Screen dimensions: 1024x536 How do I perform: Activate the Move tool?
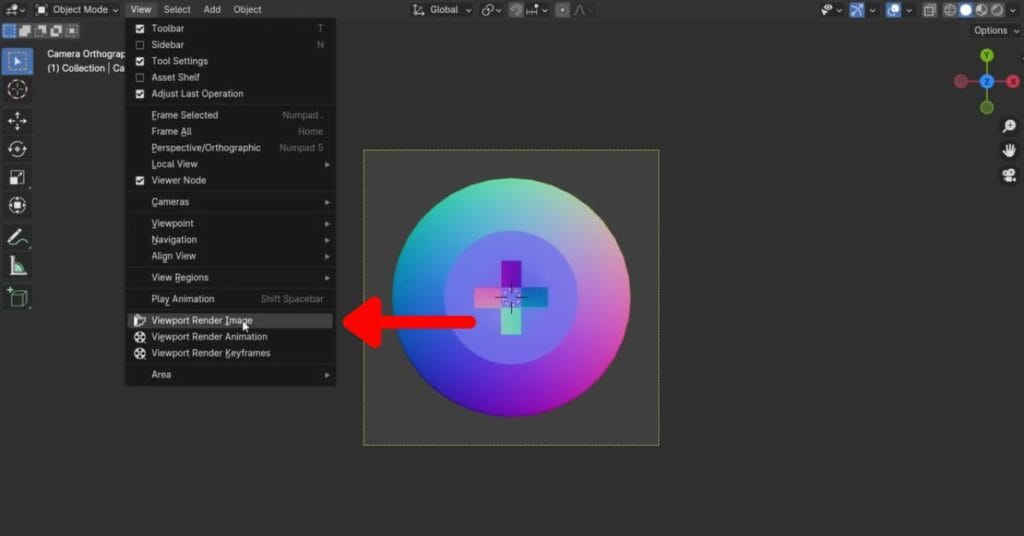point(17,121)
